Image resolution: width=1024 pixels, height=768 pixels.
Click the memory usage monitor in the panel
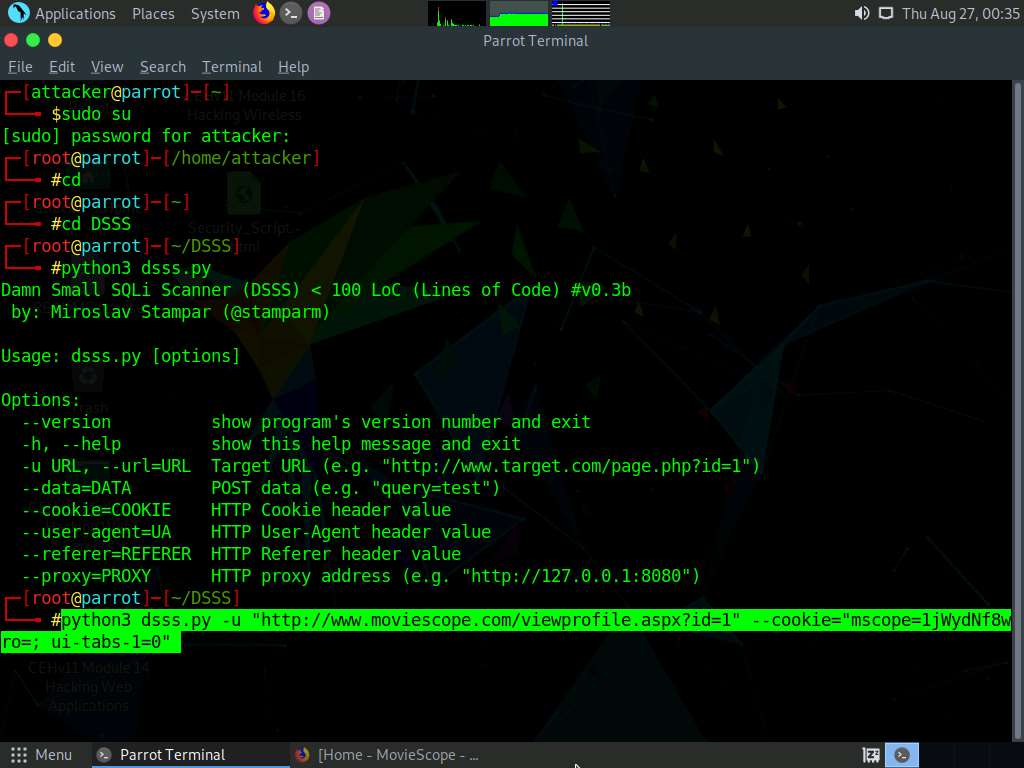[519, 13]
